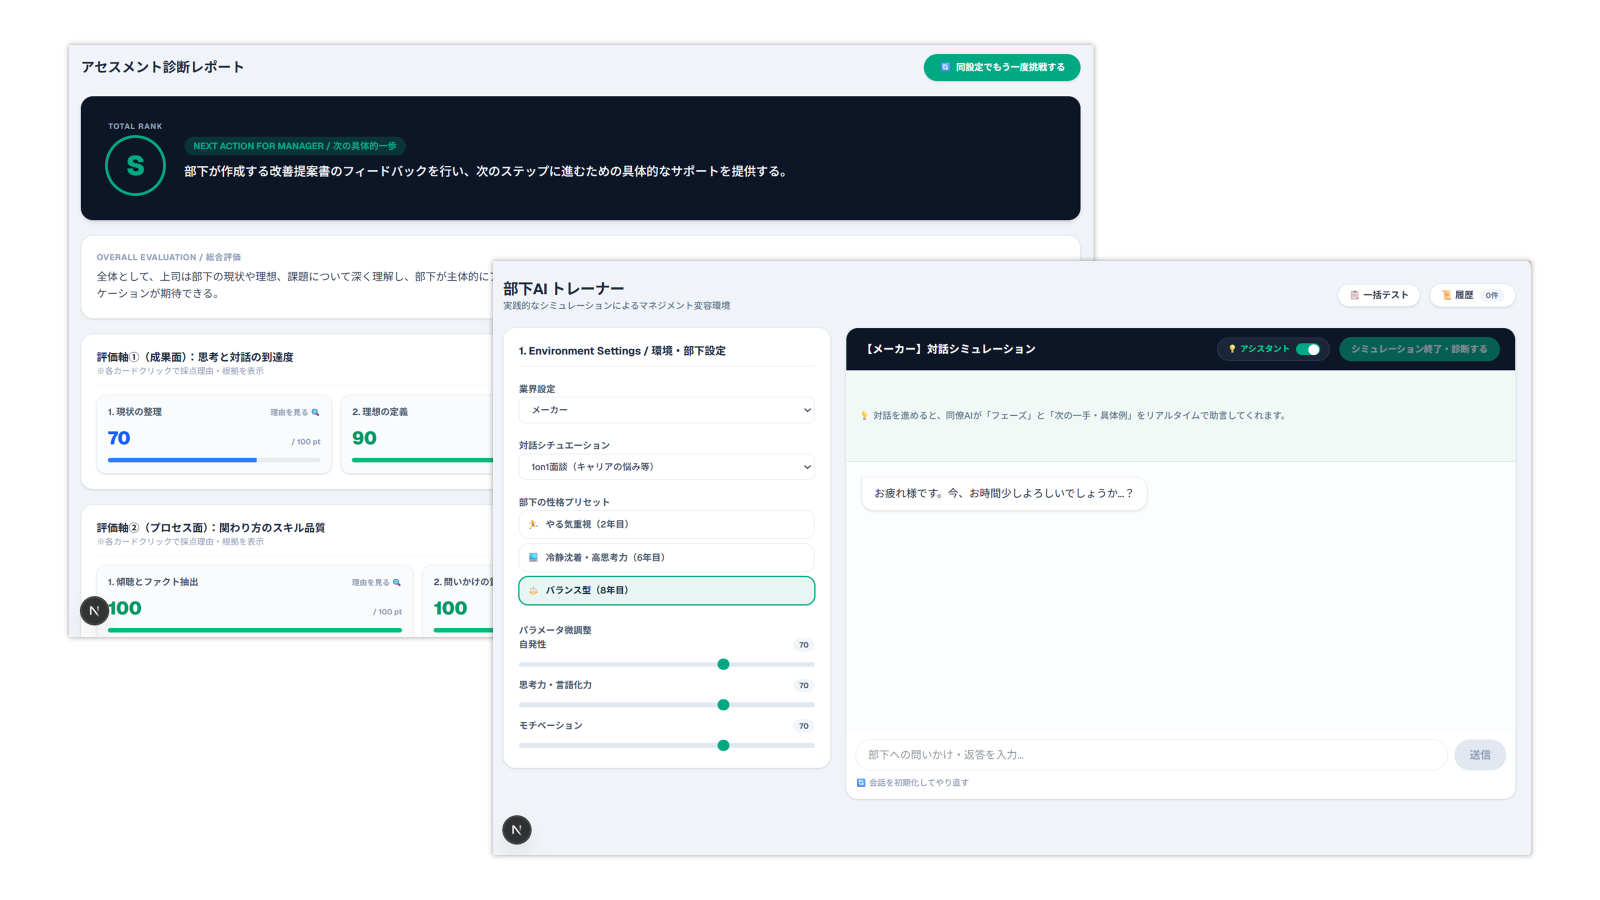Click the パラメータ微調整 label

pos(555,630)
